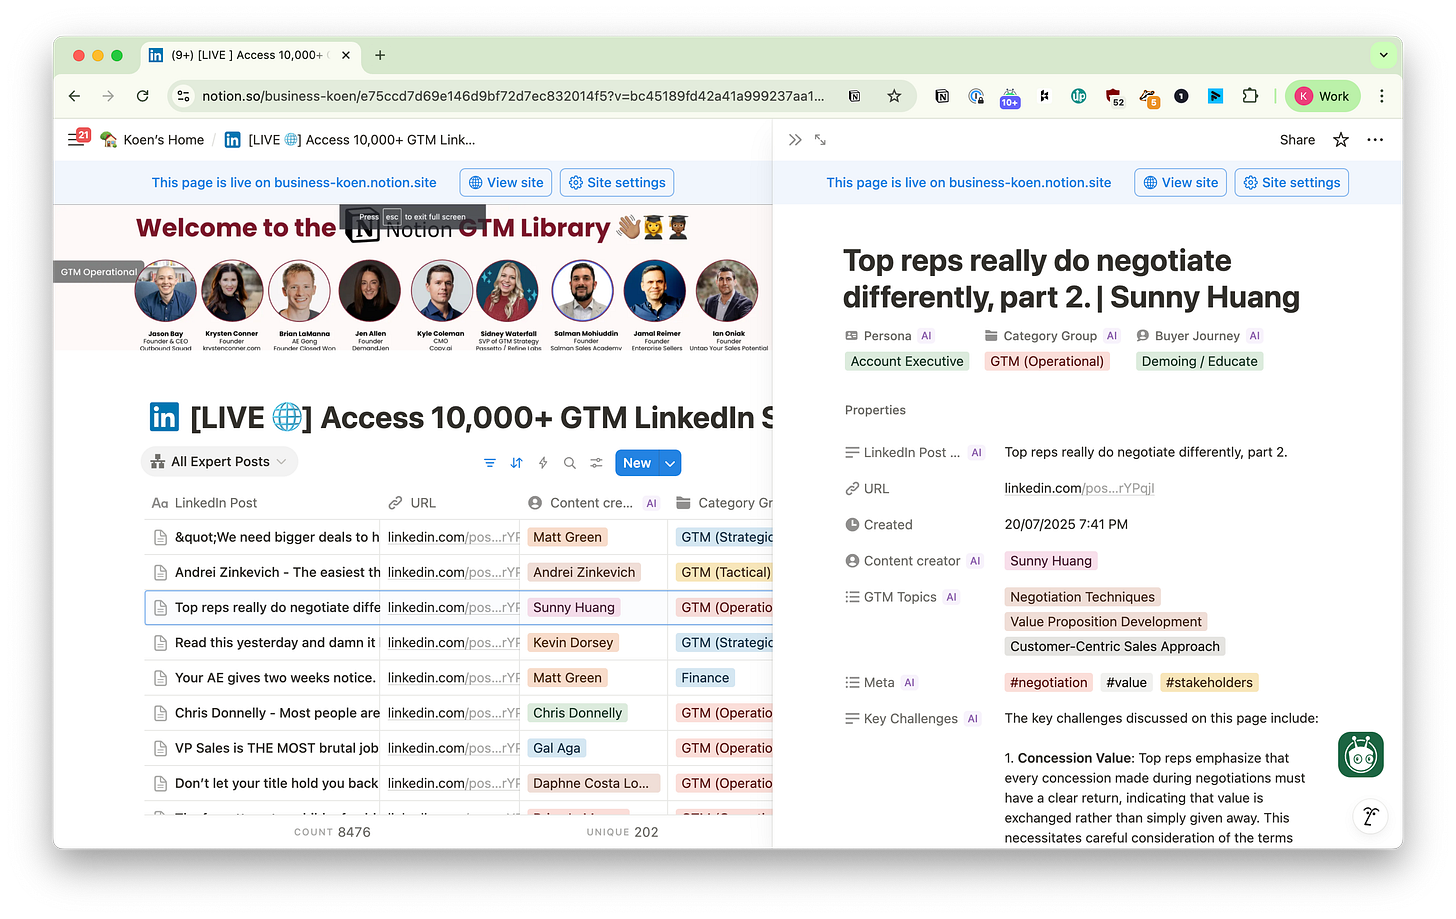Click the database filter icon
This screenshot has height=919, width=1456.
pos(489,463)
